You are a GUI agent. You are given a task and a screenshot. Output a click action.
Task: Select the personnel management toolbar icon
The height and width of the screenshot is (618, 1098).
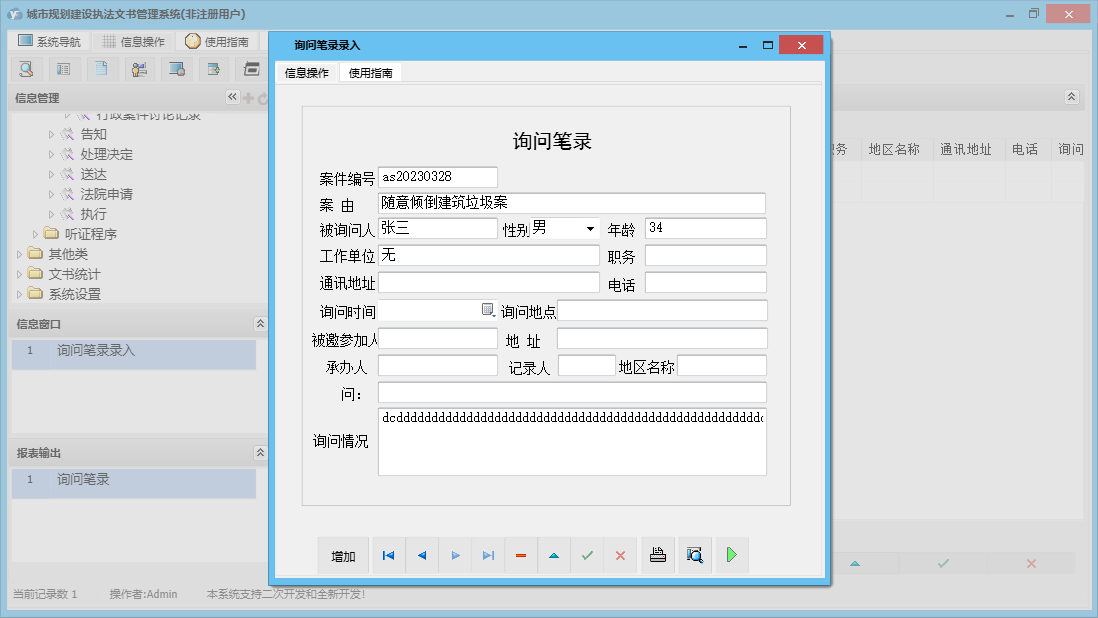(140, 69)
